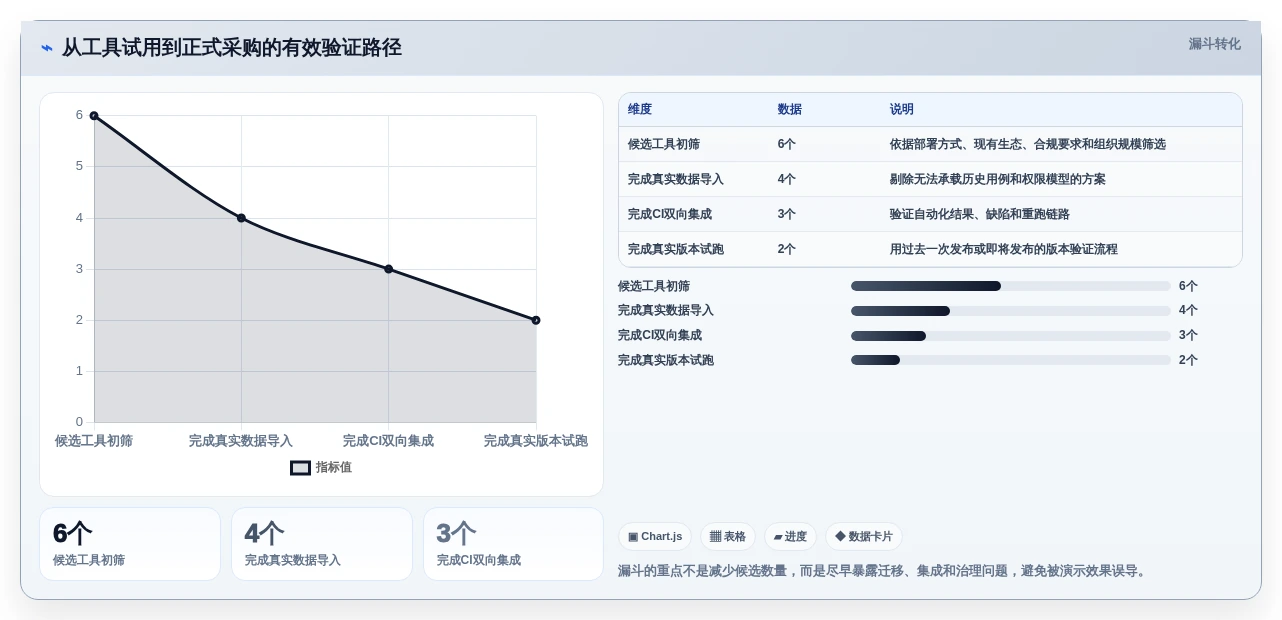Click the 4个 data card
The height and width of the screenshot is (620, 1282).
click(322, 544)
